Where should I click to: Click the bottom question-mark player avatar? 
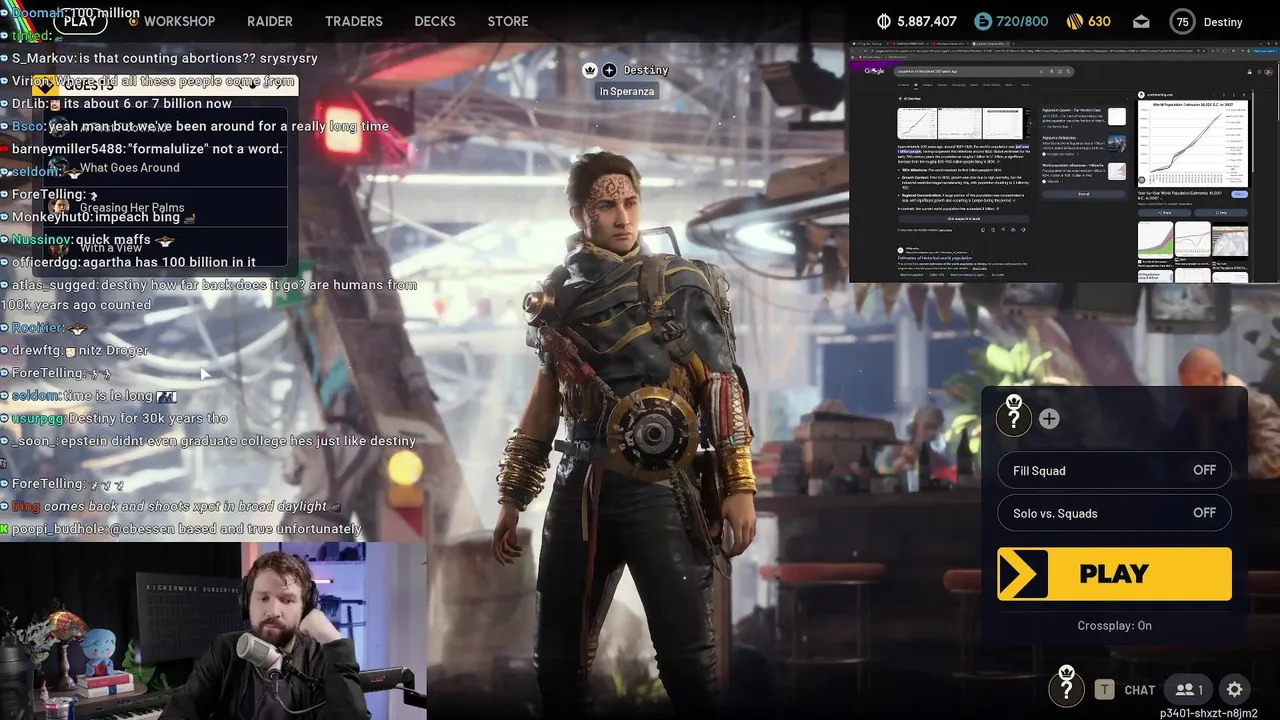click(x=1066, y=688)
